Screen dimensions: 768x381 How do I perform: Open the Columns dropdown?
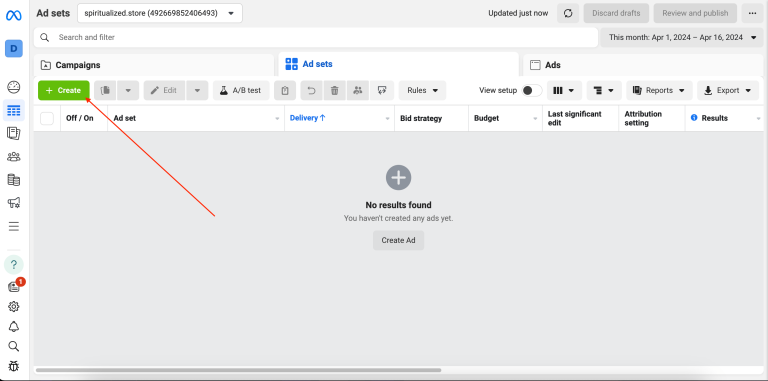click(564, 91)
